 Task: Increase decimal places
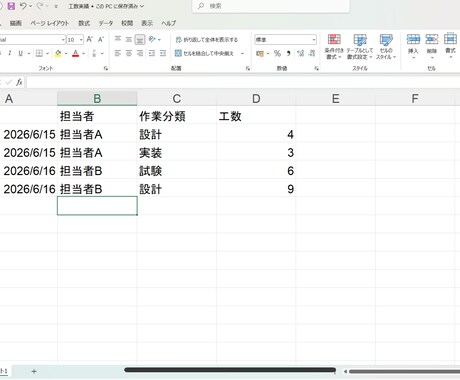click(x=301, y=53)
